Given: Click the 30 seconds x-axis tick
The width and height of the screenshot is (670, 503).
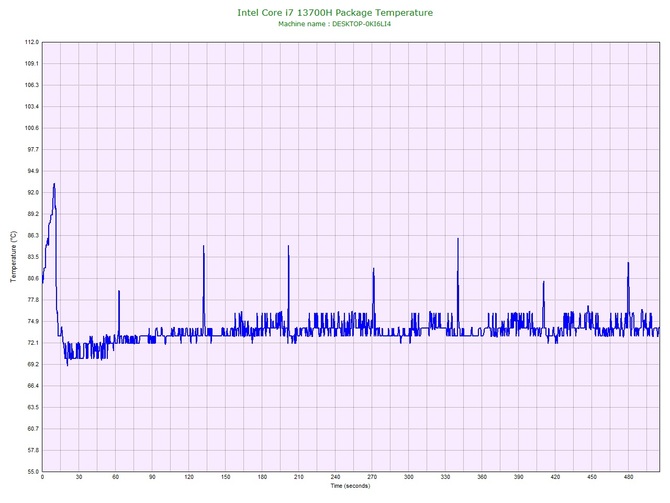Looking at the screenshot, I should click(79, 477).
